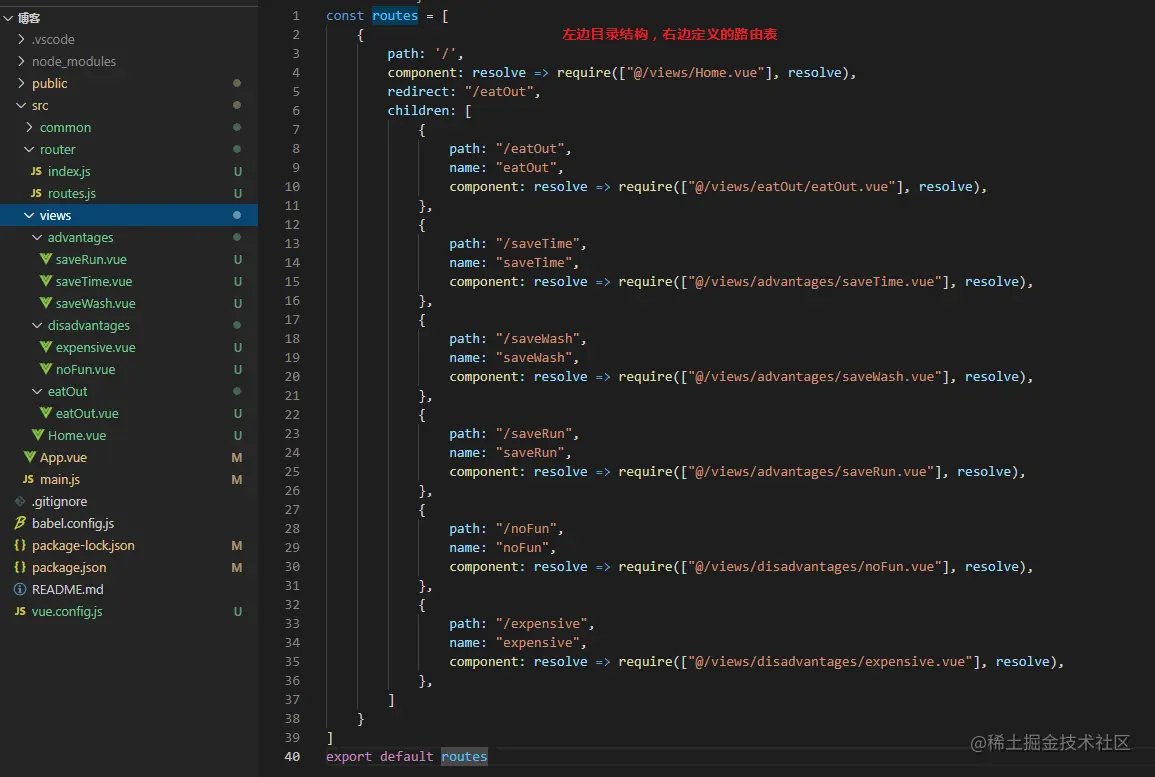The image size is (1155, 777).
Task: Expand the common folder chevron
Action: pyautogui.click(x=29, y=127)
